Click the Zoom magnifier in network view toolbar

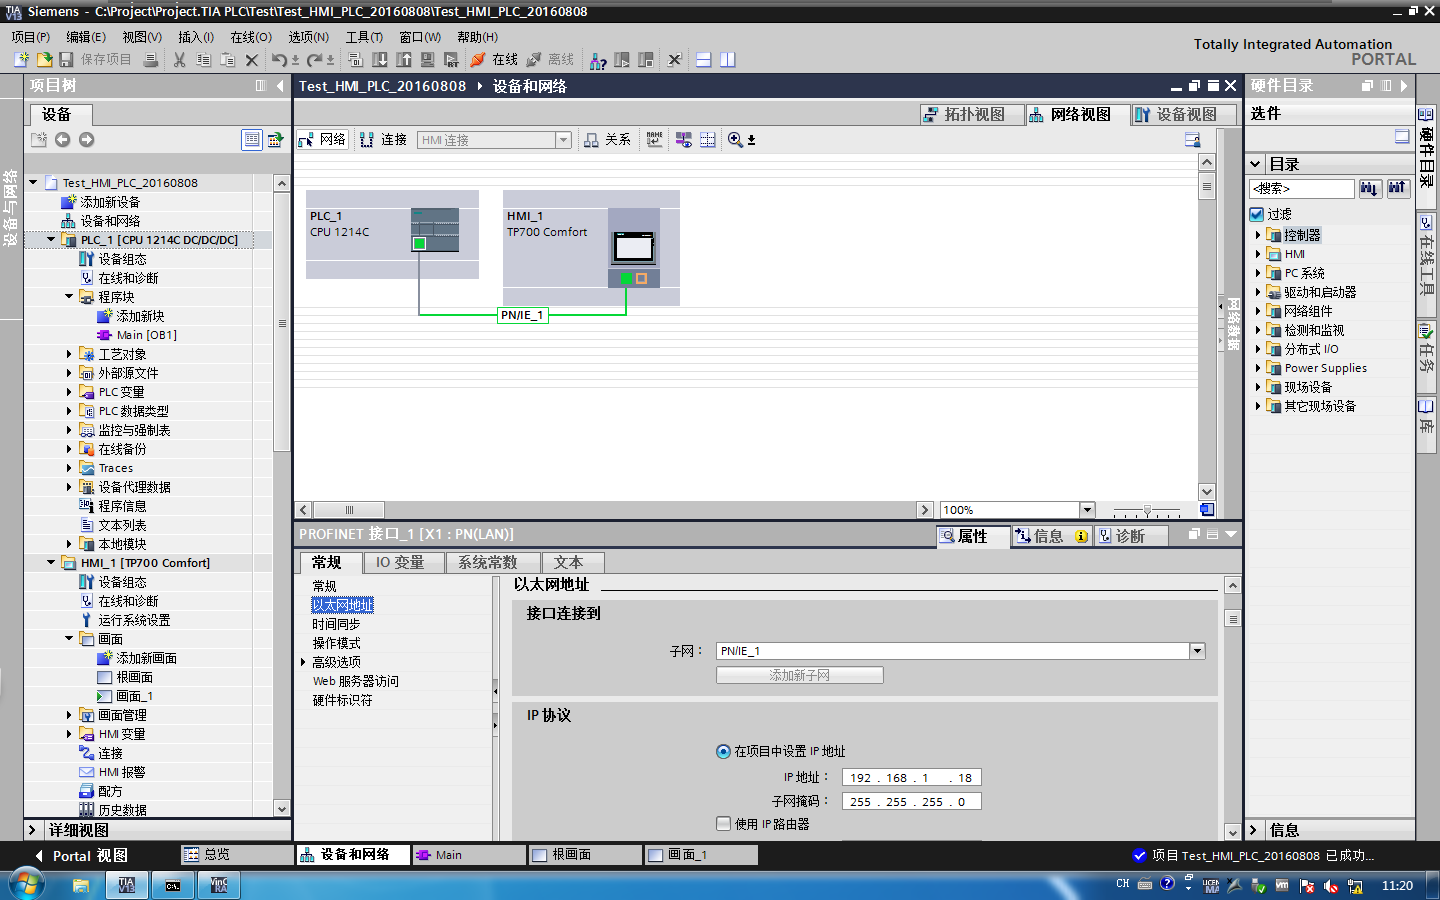[735, 140]
